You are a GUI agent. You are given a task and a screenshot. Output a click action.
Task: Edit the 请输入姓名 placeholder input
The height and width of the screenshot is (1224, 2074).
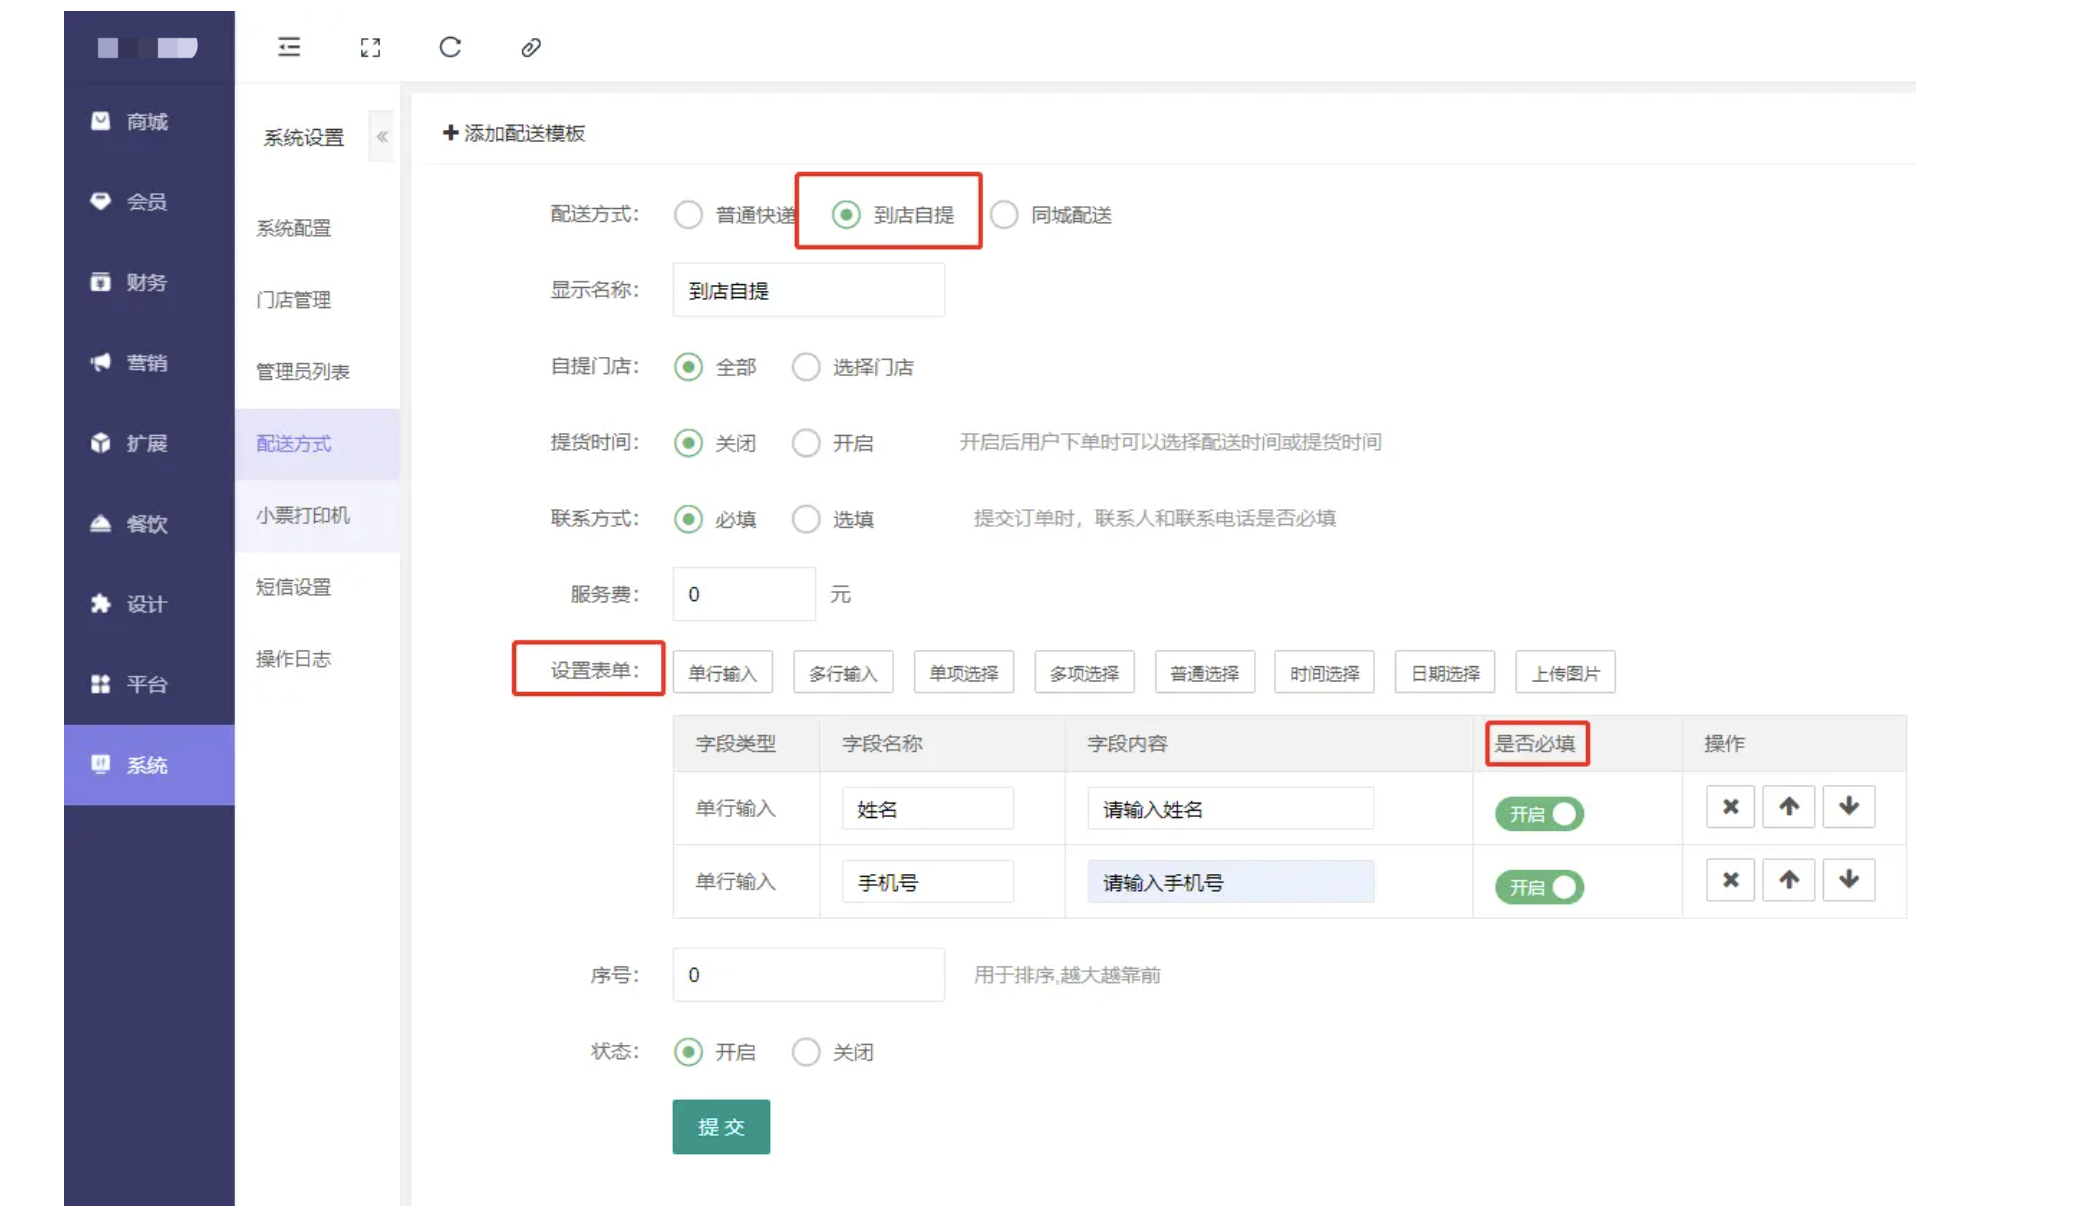point(1230,809)
